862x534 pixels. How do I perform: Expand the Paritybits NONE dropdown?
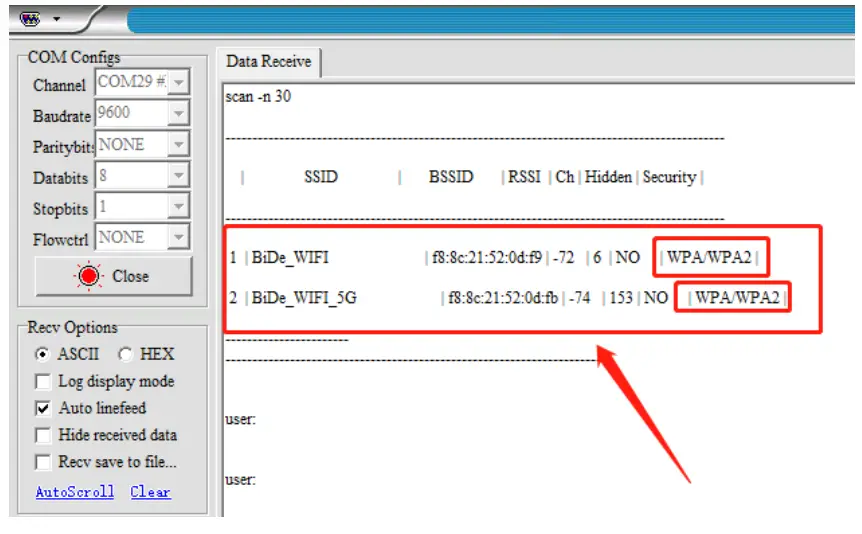pyautogui.click(x=179, y=145)
